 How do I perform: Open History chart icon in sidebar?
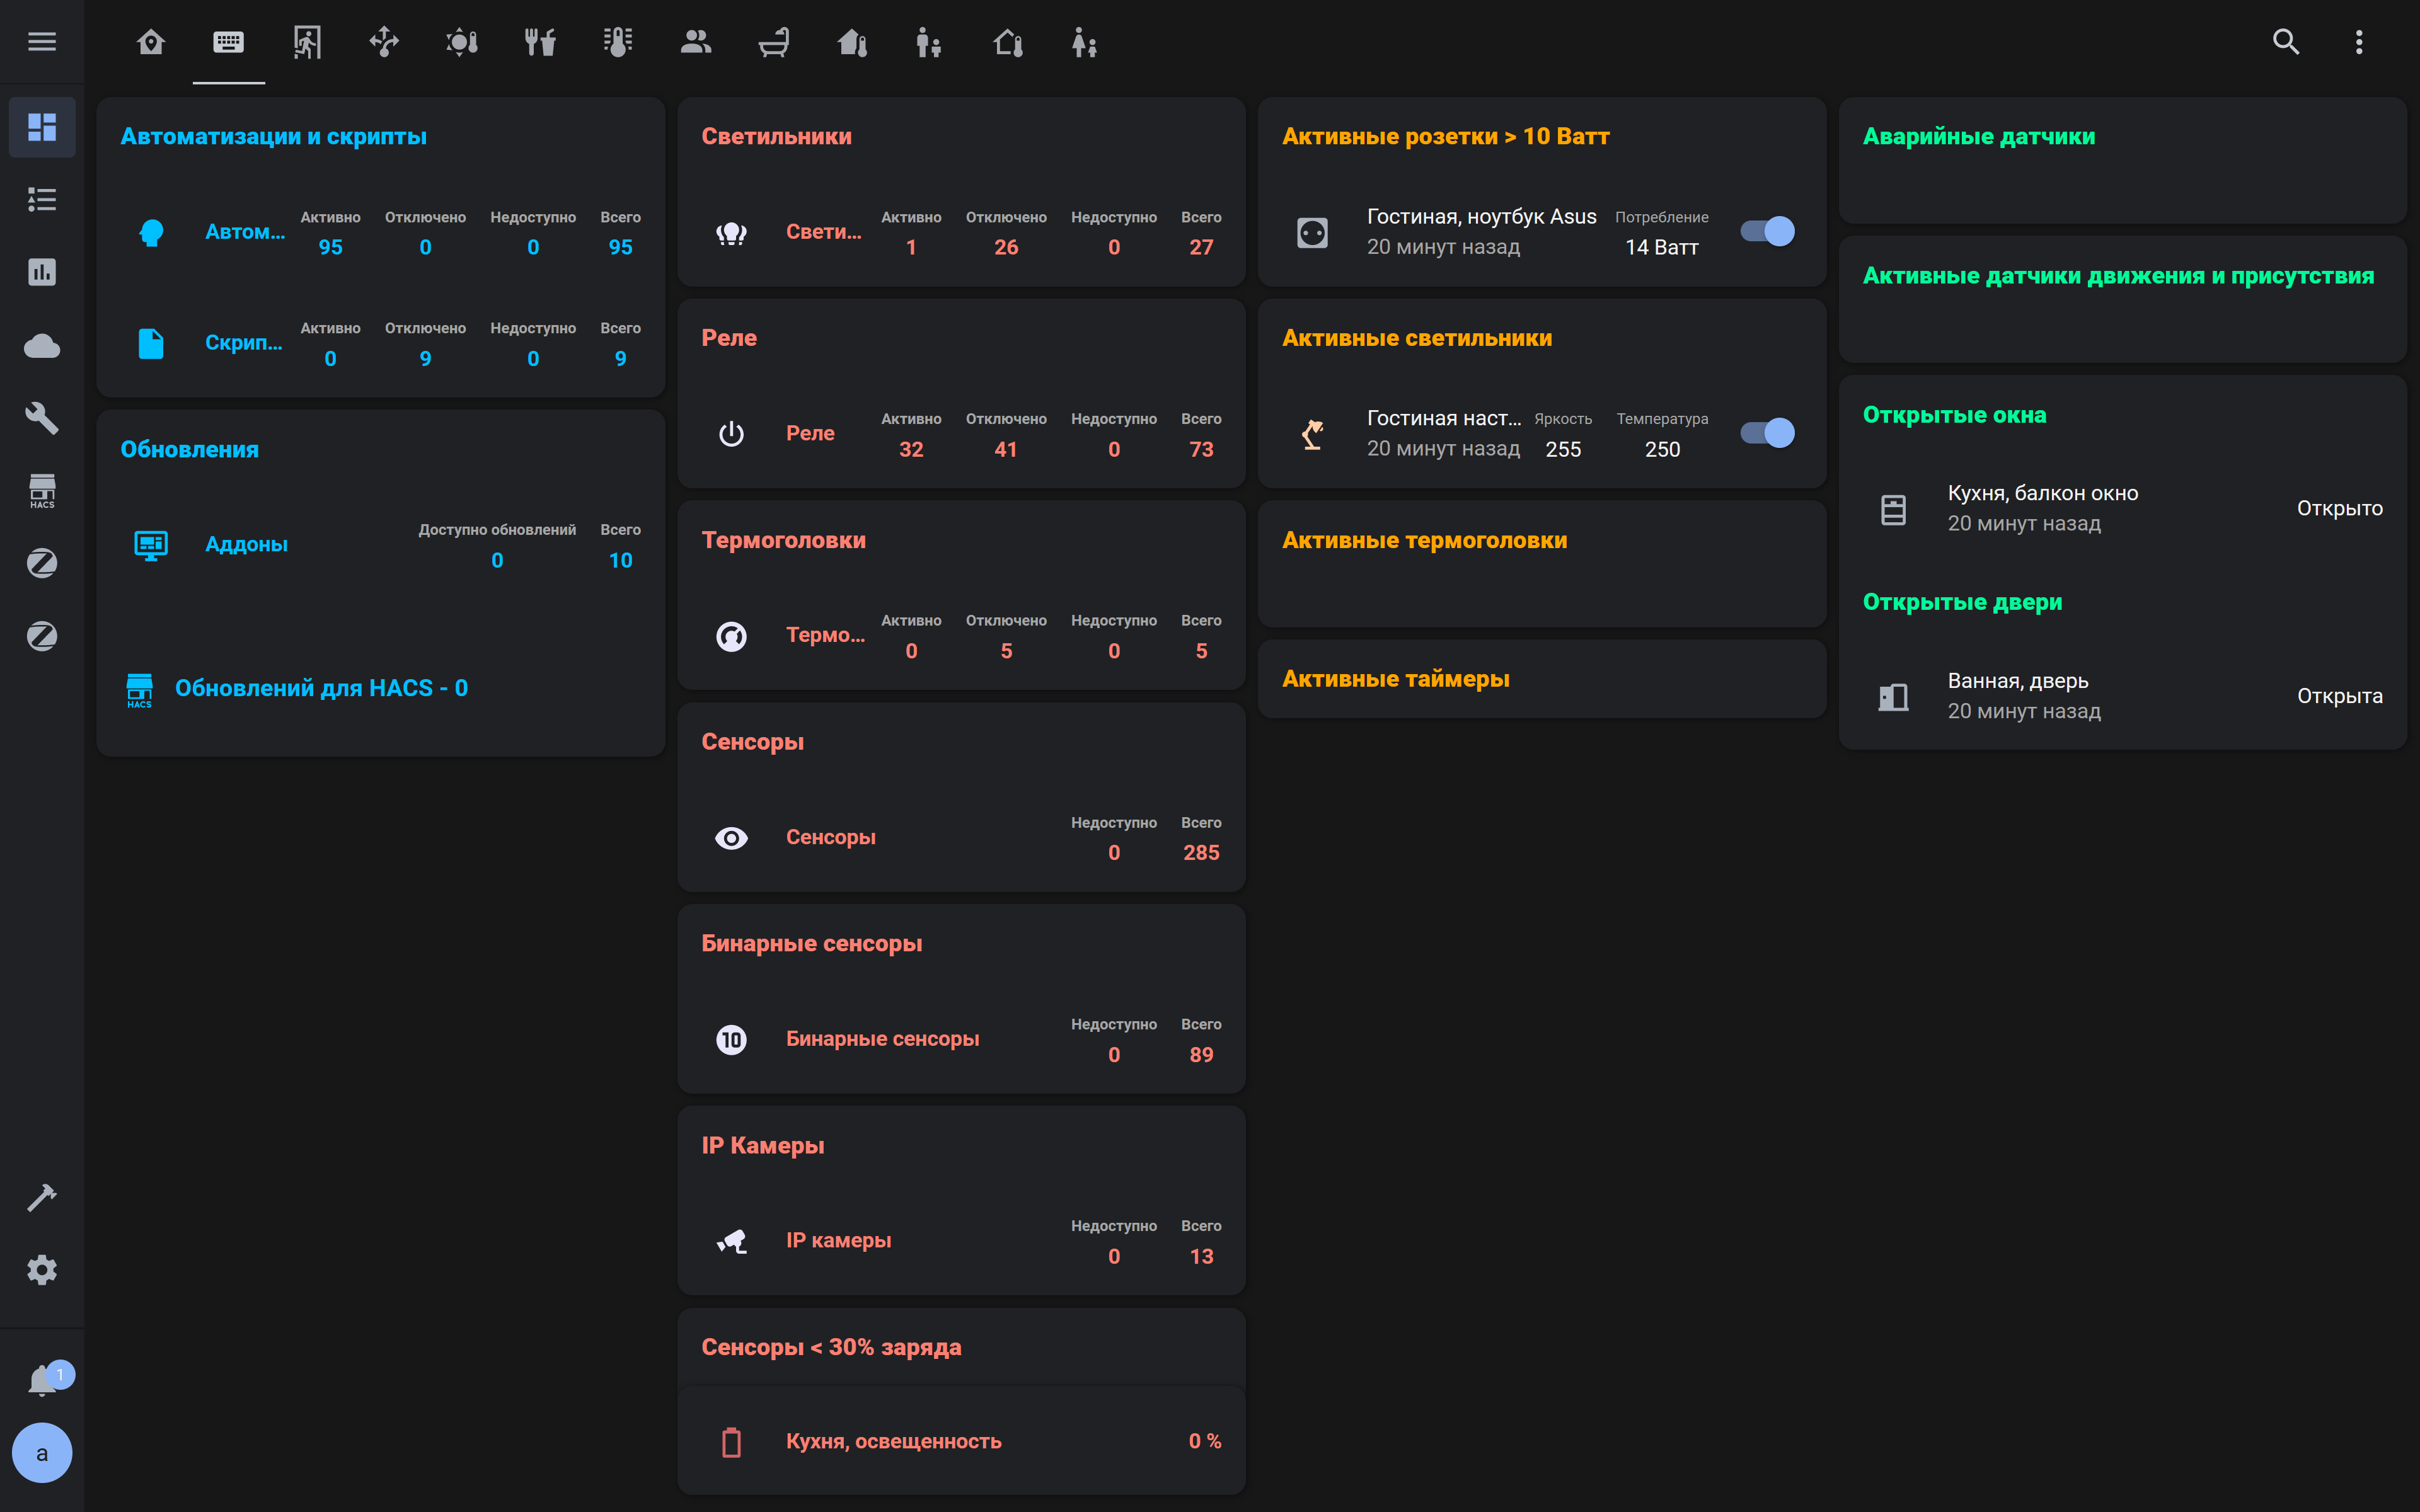(x=42, y=272)
